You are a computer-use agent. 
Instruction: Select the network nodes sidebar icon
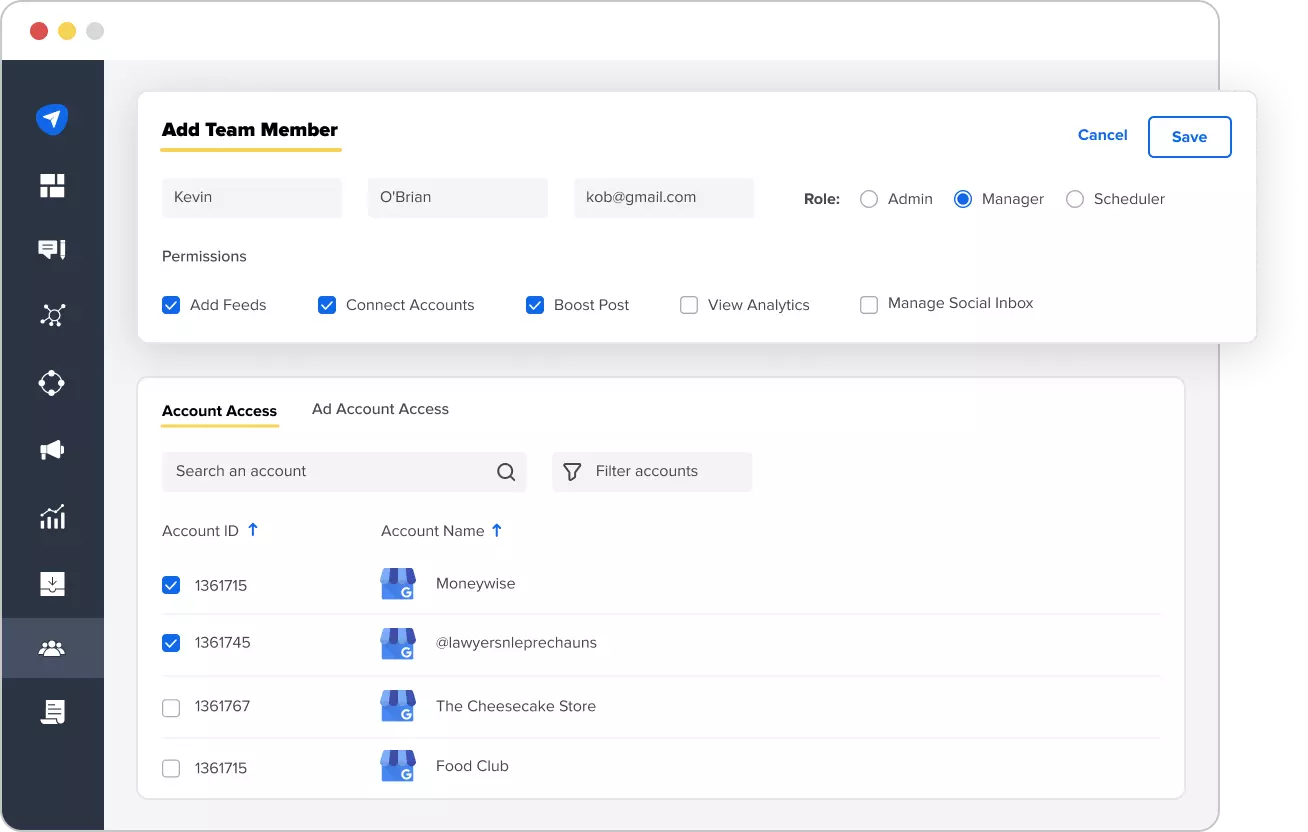[52, 316]
